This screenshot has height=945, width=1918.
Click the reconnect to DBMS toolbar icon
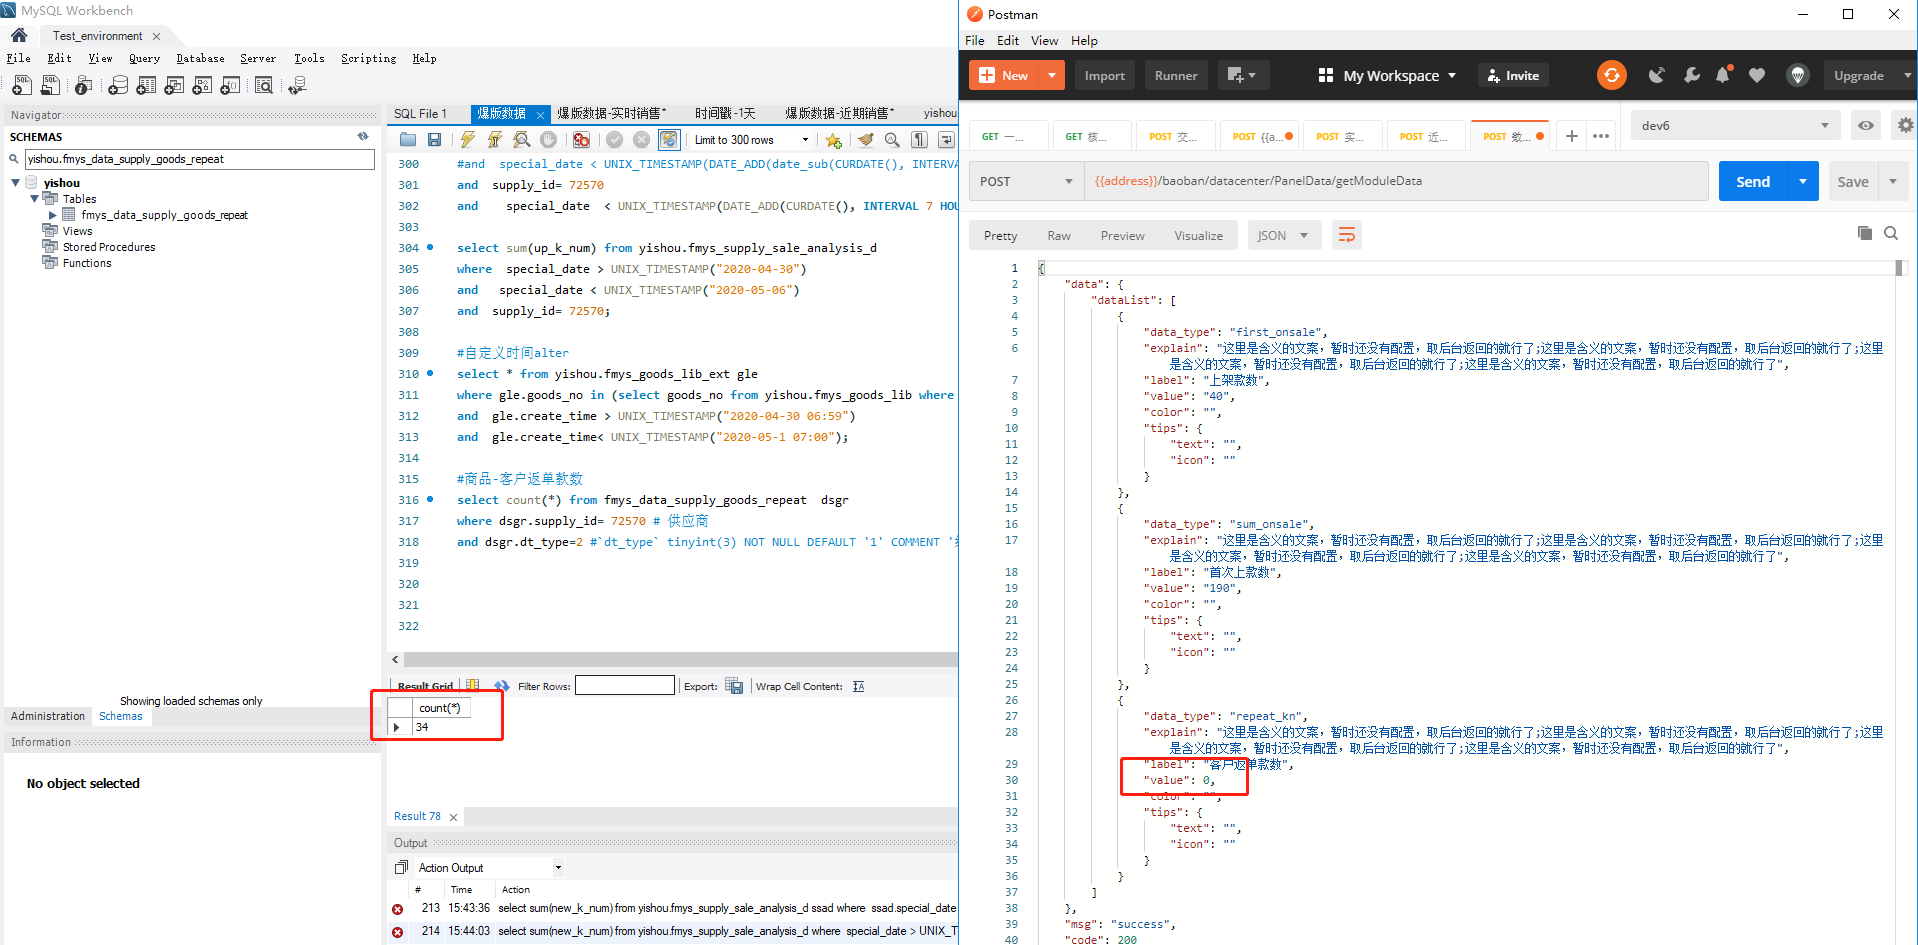click(297, 86)
